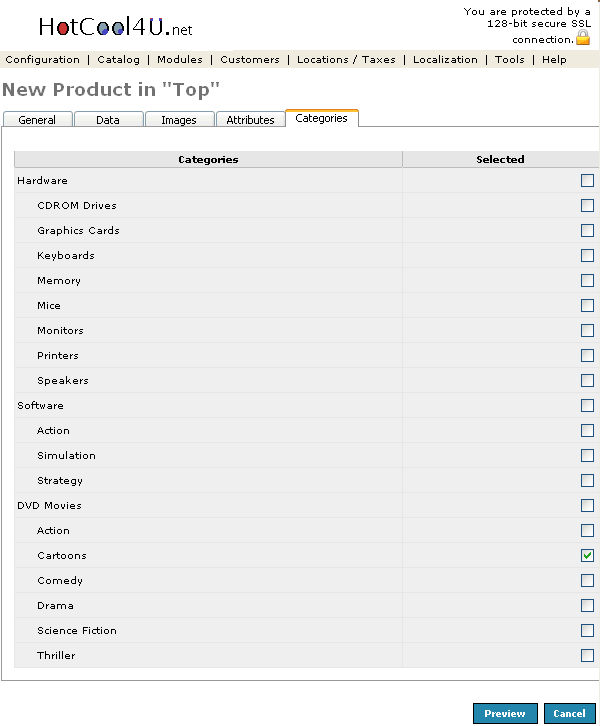Open the Configuration menu
The image size is (600, 726).
click(x=42, y=60)
